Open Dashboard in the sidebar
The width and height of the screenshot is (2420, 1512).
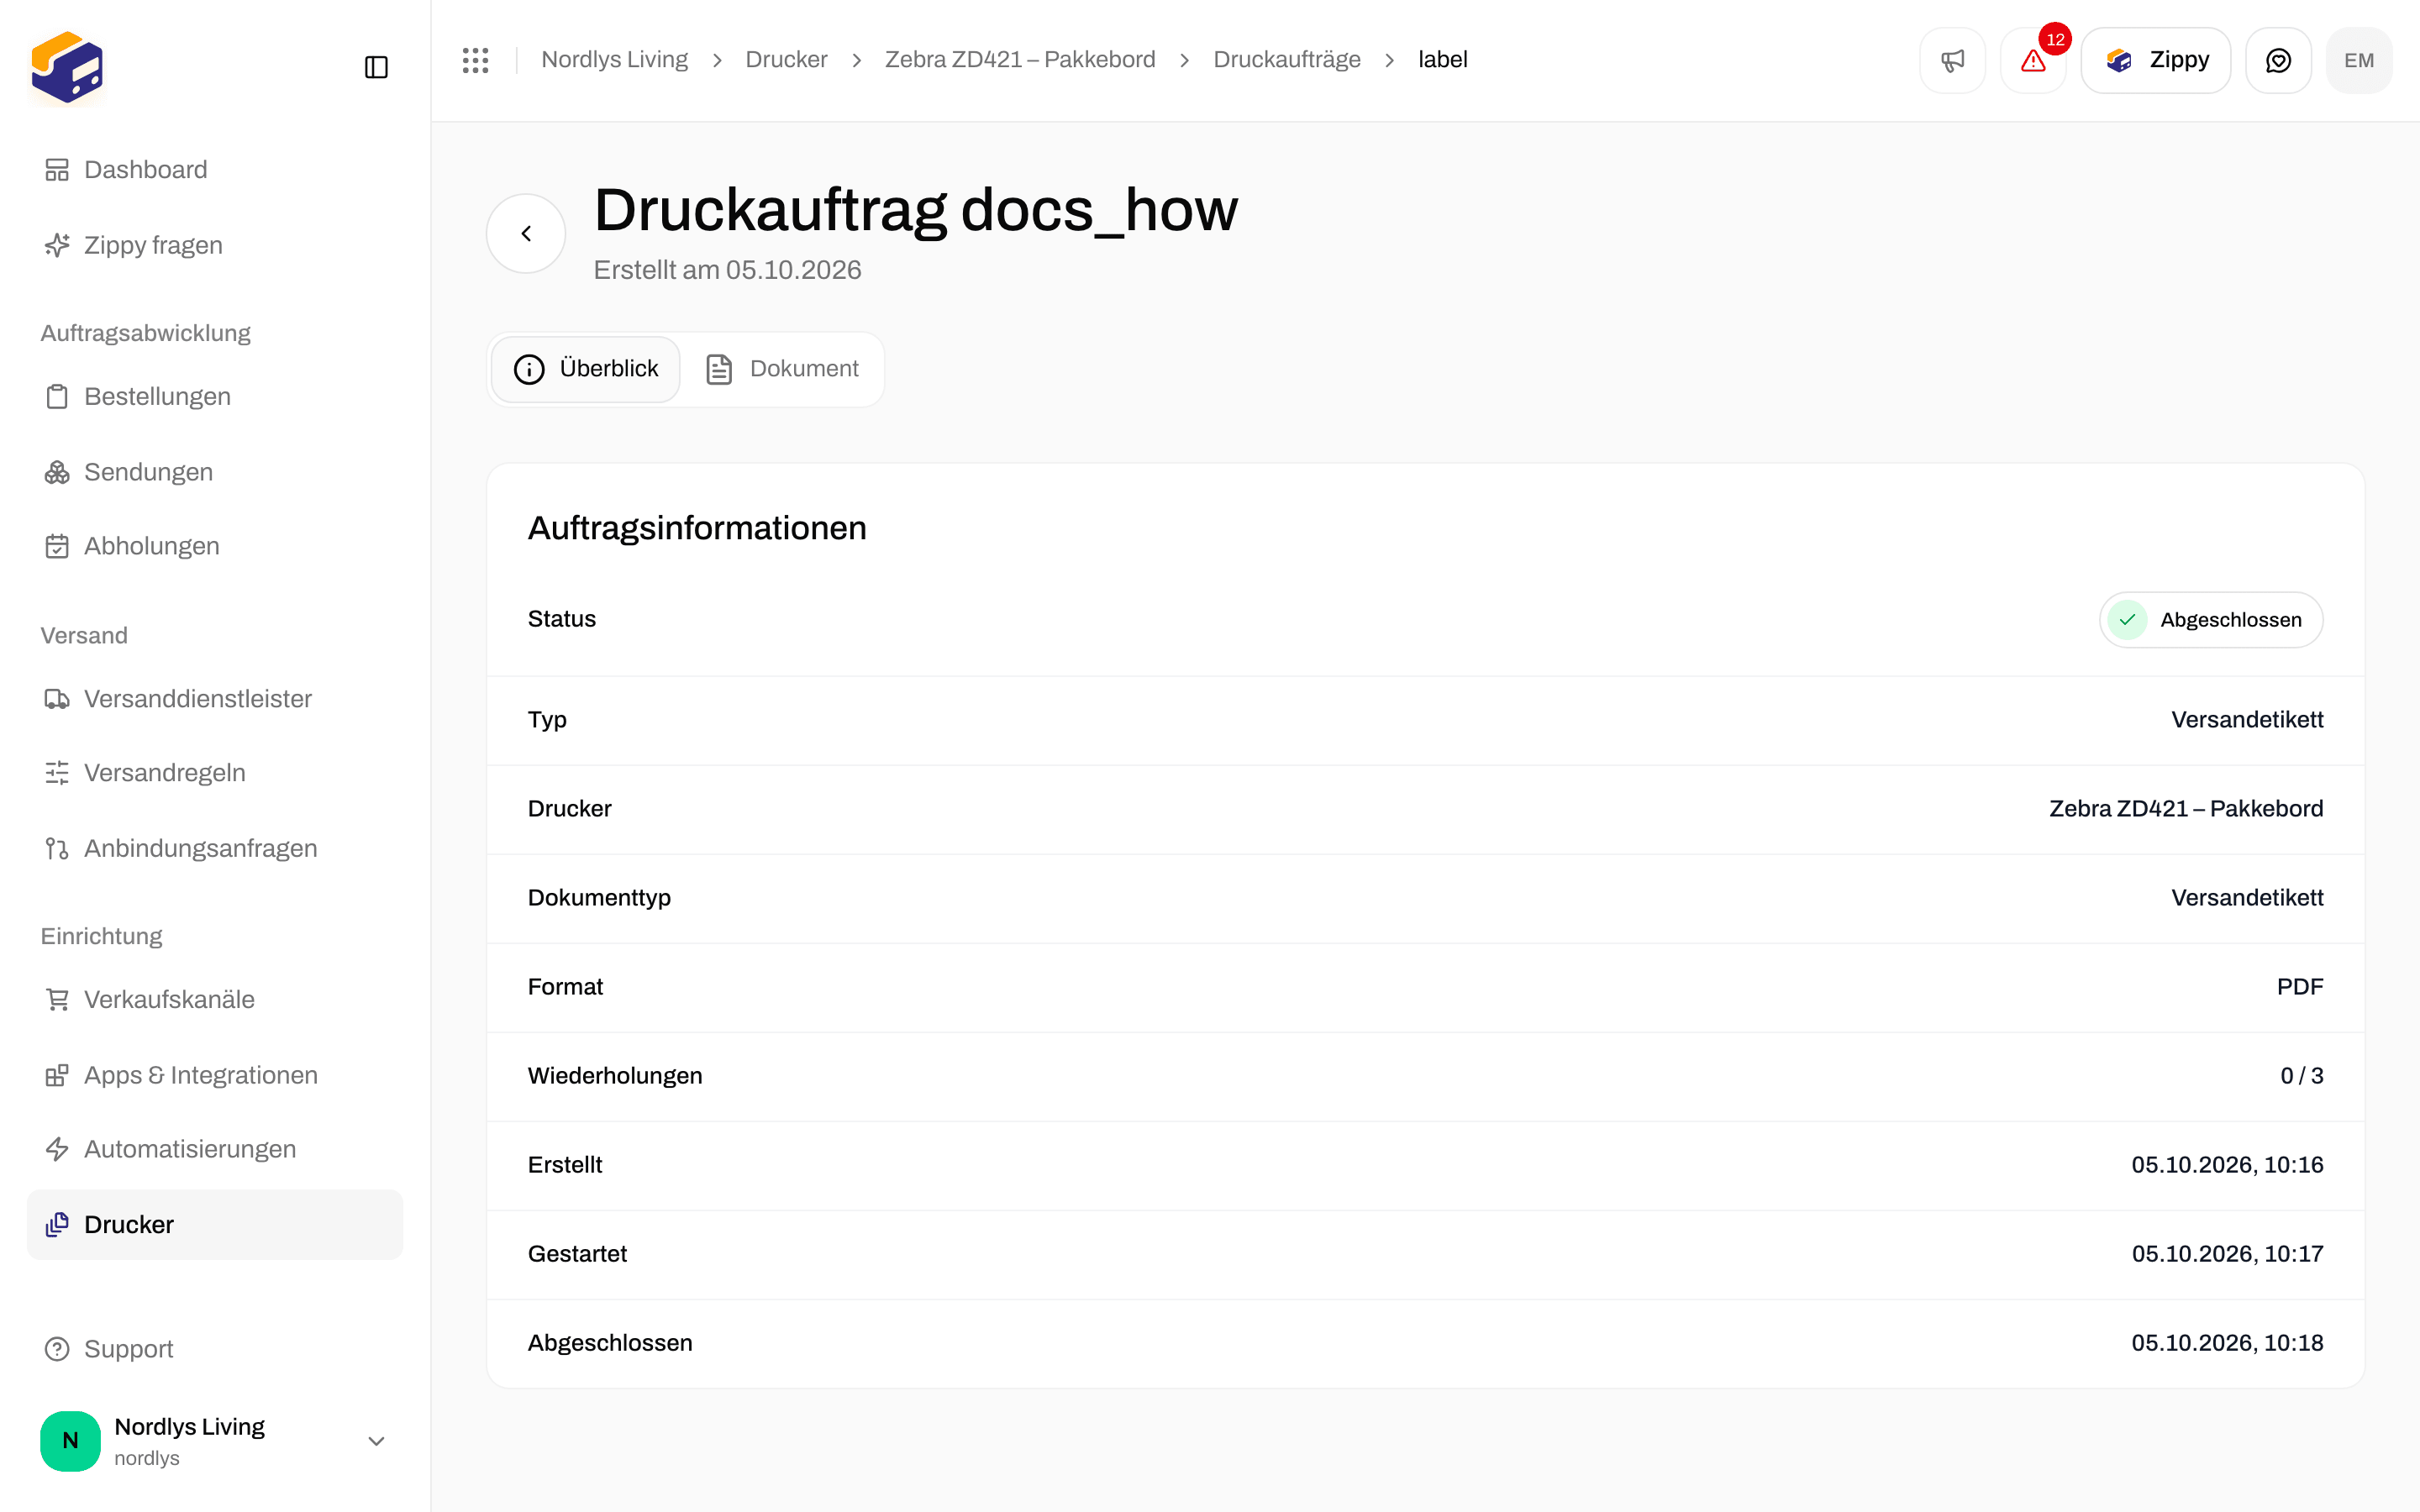pos(215,170)
